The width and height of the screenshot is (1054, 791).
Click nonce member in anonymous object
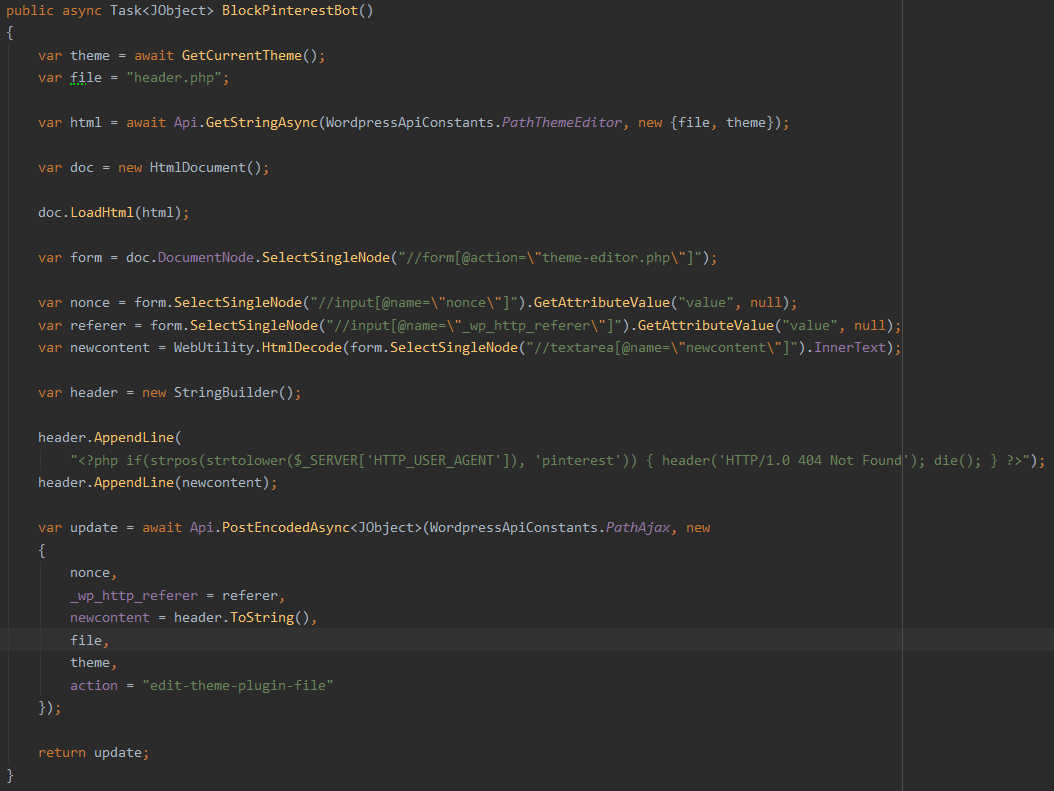(x=89, y=573)
